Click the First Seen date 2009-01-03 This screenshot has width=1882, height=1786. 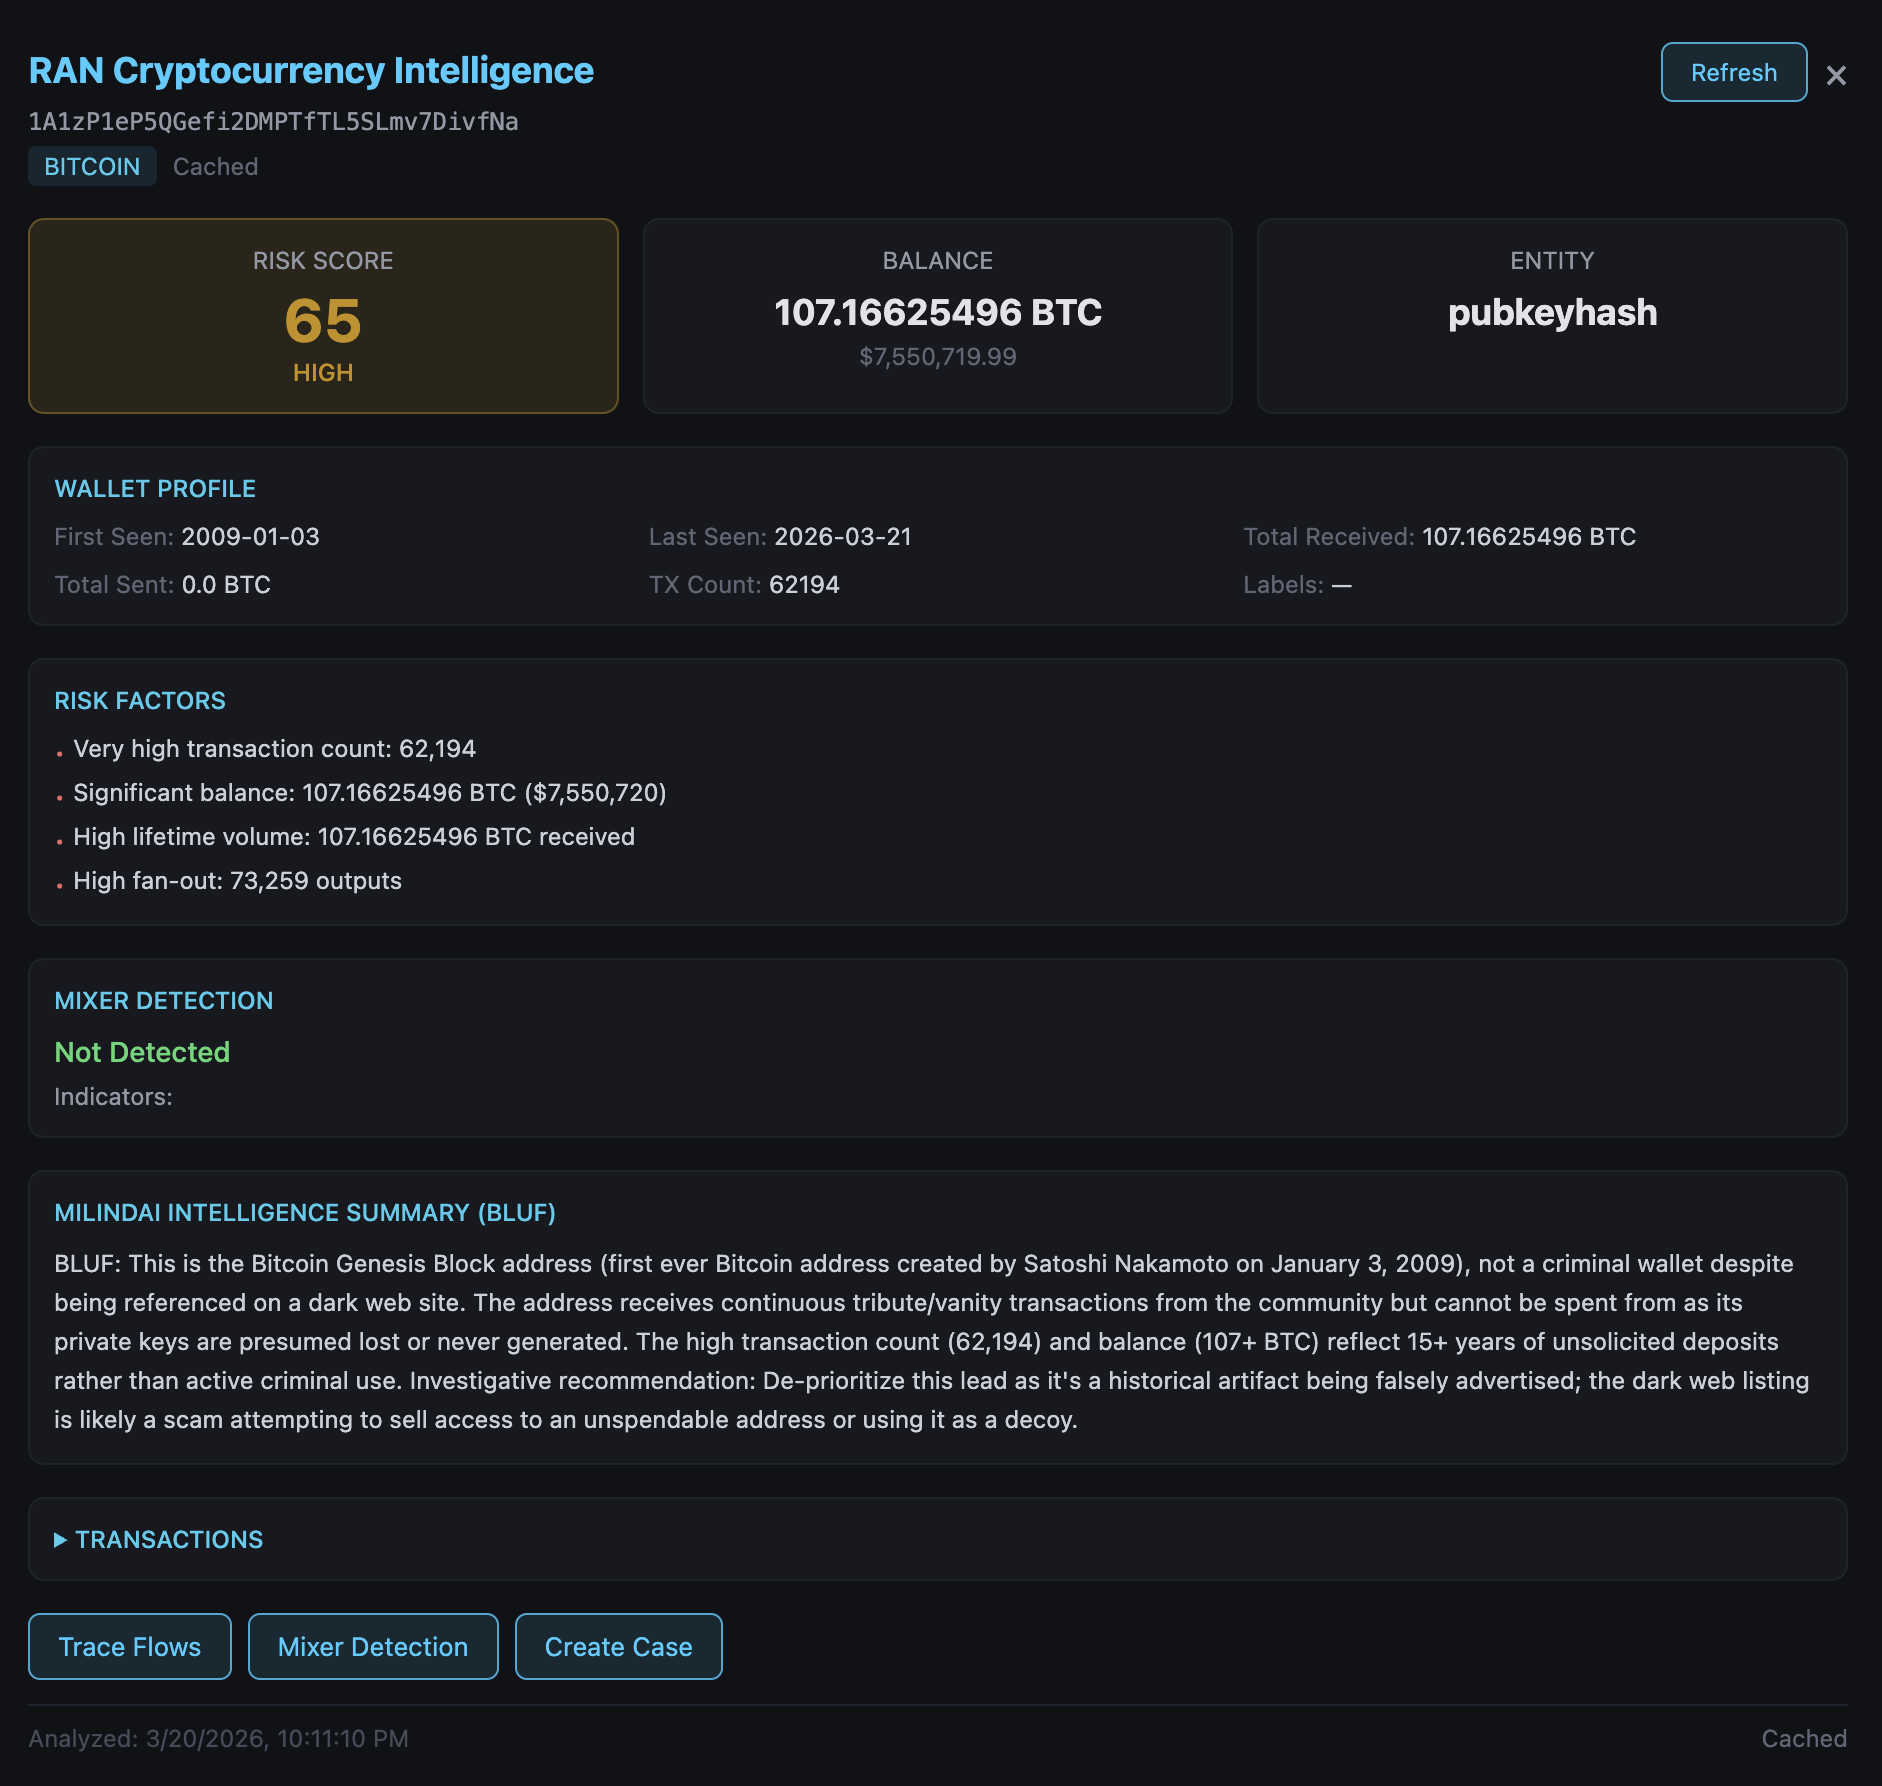click(x=250, y=537)
